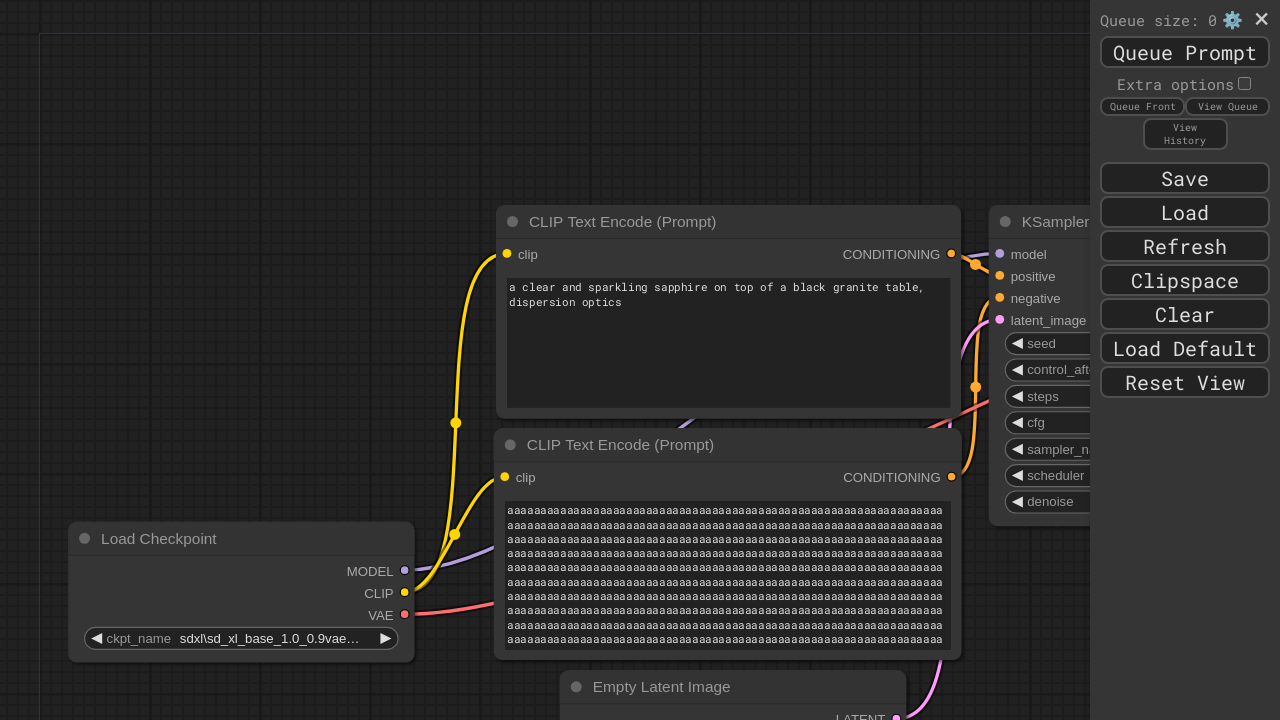Open View Queue list

1227,107
